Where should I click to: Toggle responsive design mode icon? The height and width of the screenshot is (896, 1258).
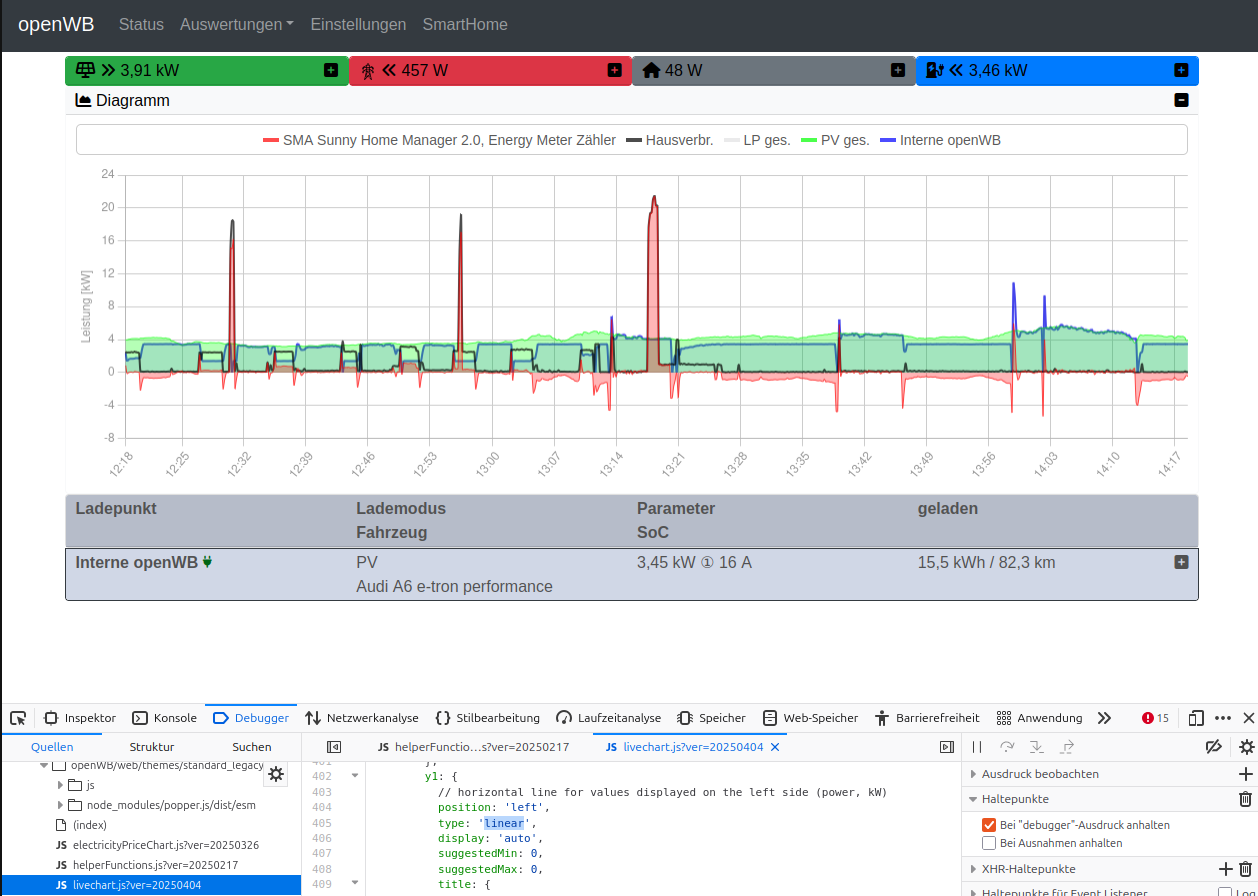pos(1196,718)
